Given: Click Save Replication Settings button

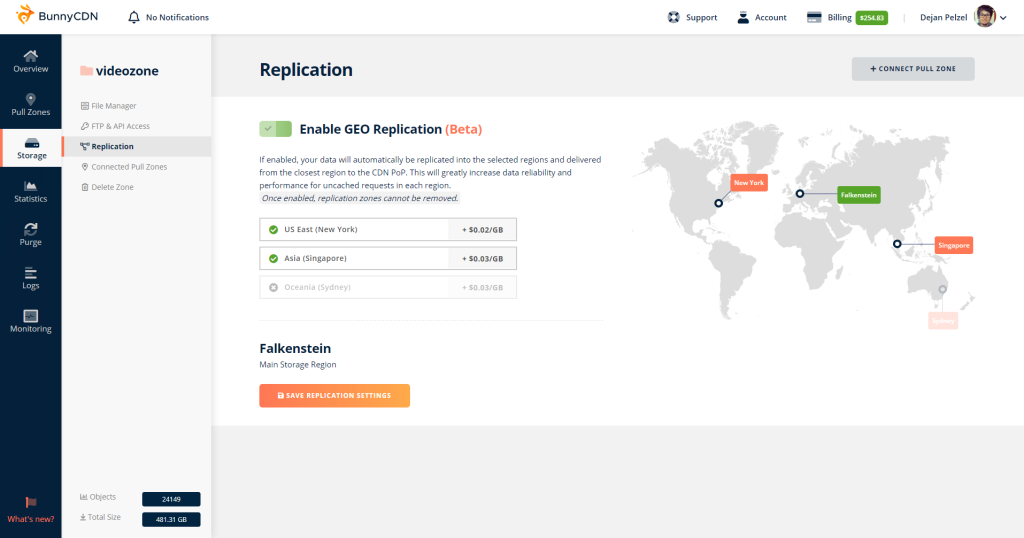Looking at the screenshot, I should (334, 396).
